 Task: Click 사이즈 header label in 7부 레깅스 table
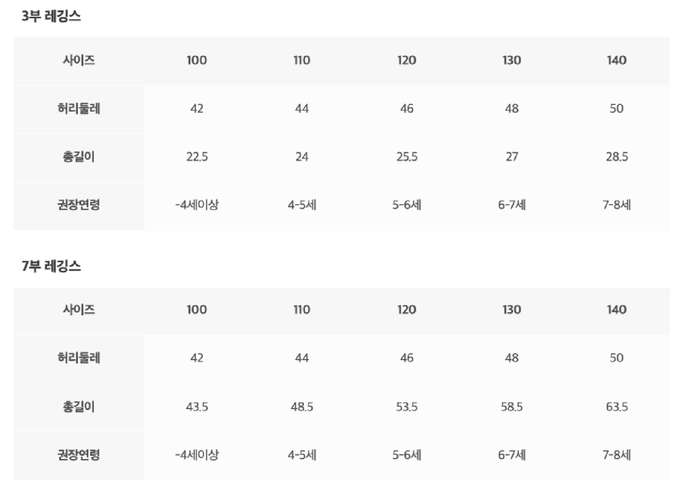[x=79, y=310]
